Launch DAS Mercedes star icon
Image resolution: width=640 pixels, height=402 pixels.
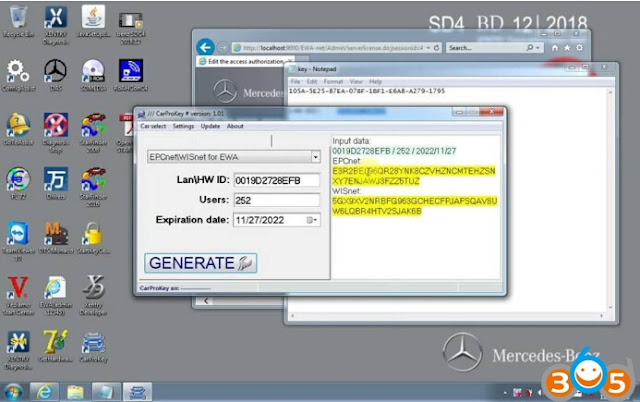(x=56, y=76)
